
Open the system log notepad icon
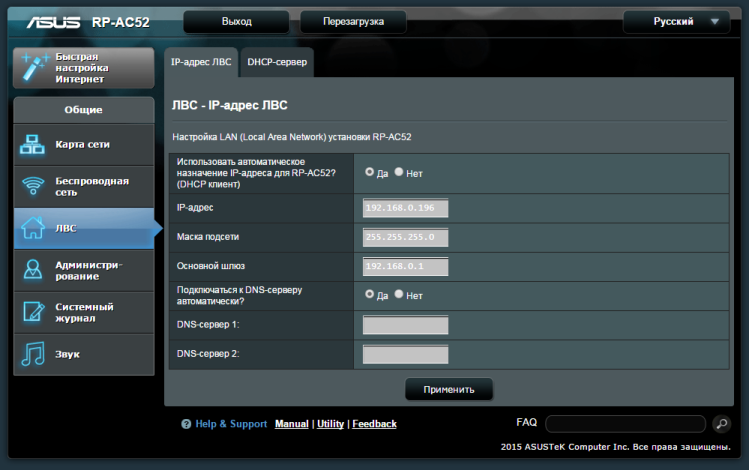point(33,311)
